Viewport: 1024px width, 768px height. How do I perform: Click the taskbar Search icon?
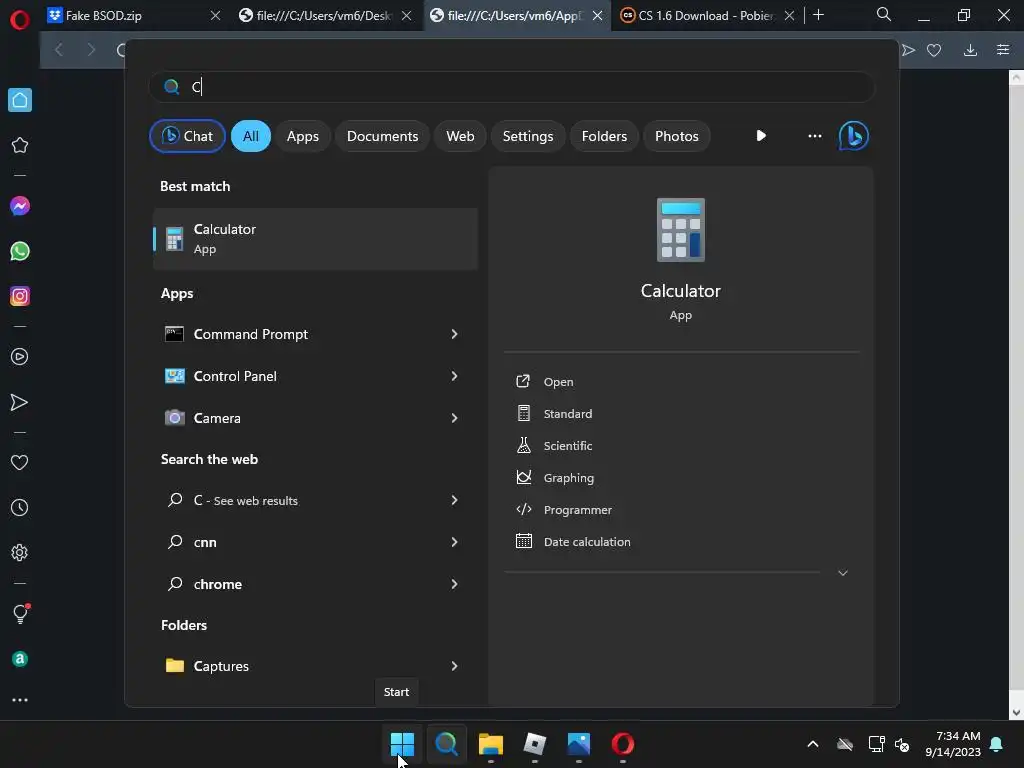click(446, 744)
